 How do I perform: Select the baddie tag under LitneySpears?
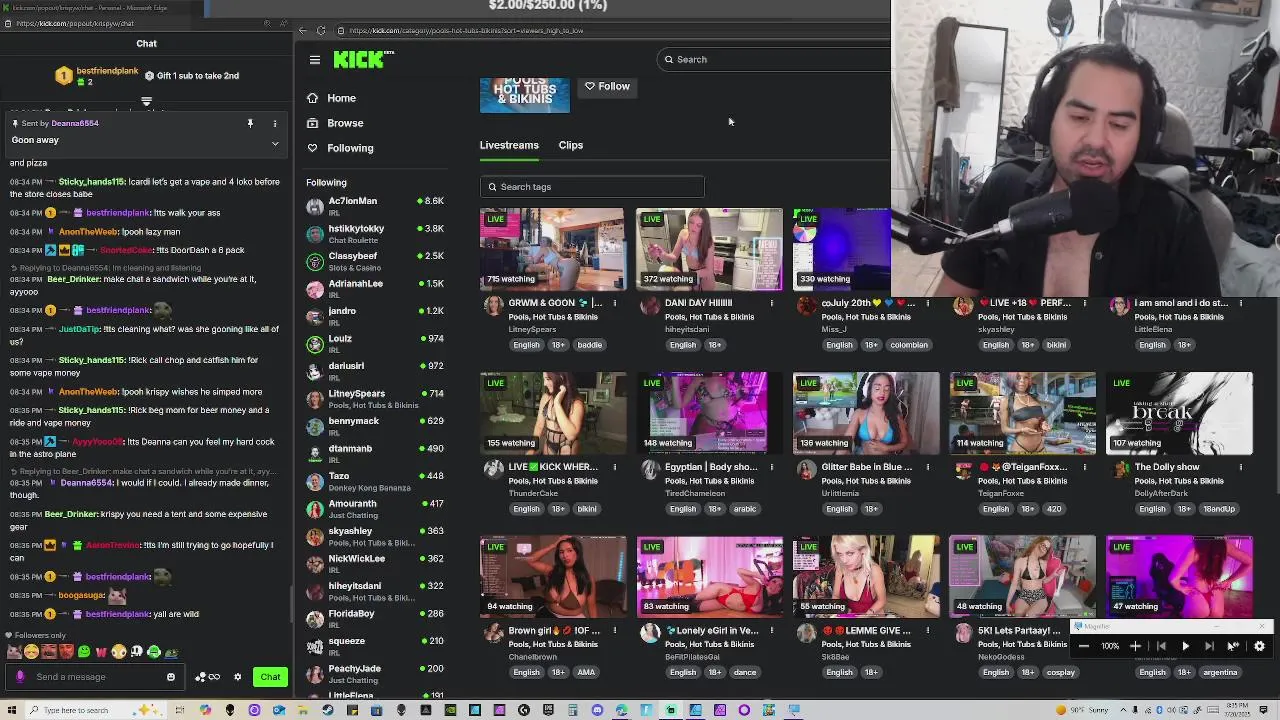(x=590, y=345)
